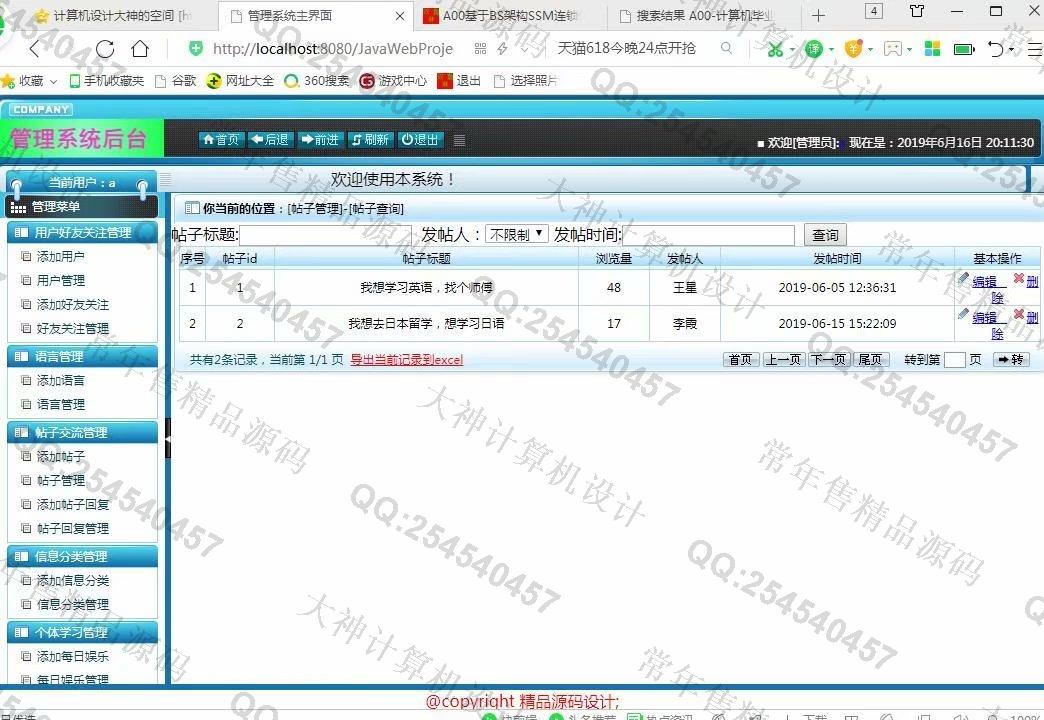Click the 帖子标题 search input field
1044x720 pixels.
pos(325,235)
